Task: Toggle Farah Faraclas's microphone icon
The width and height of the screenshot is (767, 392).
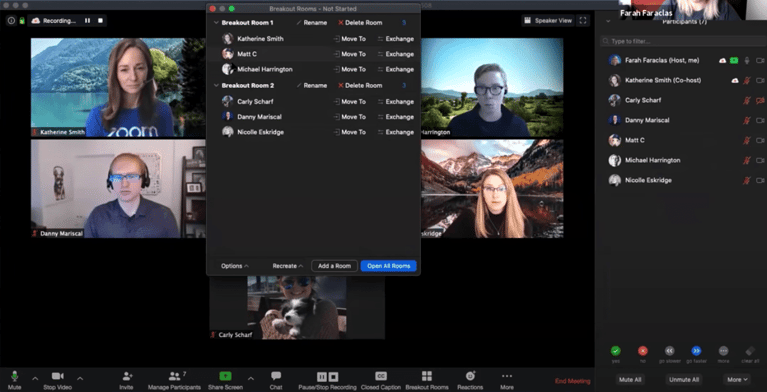Action: point(747,60)
